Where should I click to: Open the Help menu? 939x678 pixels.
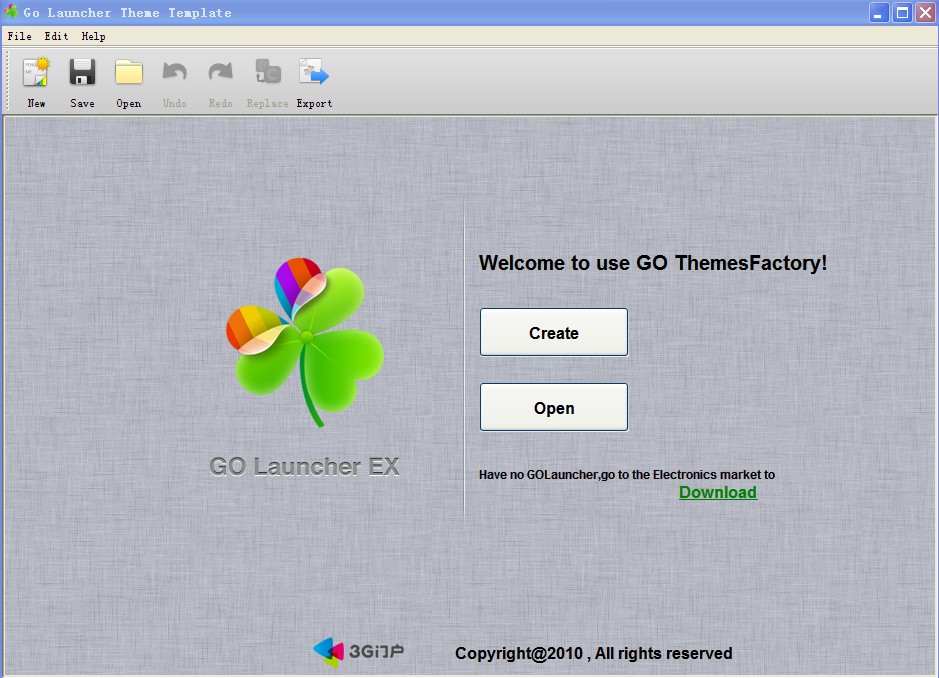(93, 37)
